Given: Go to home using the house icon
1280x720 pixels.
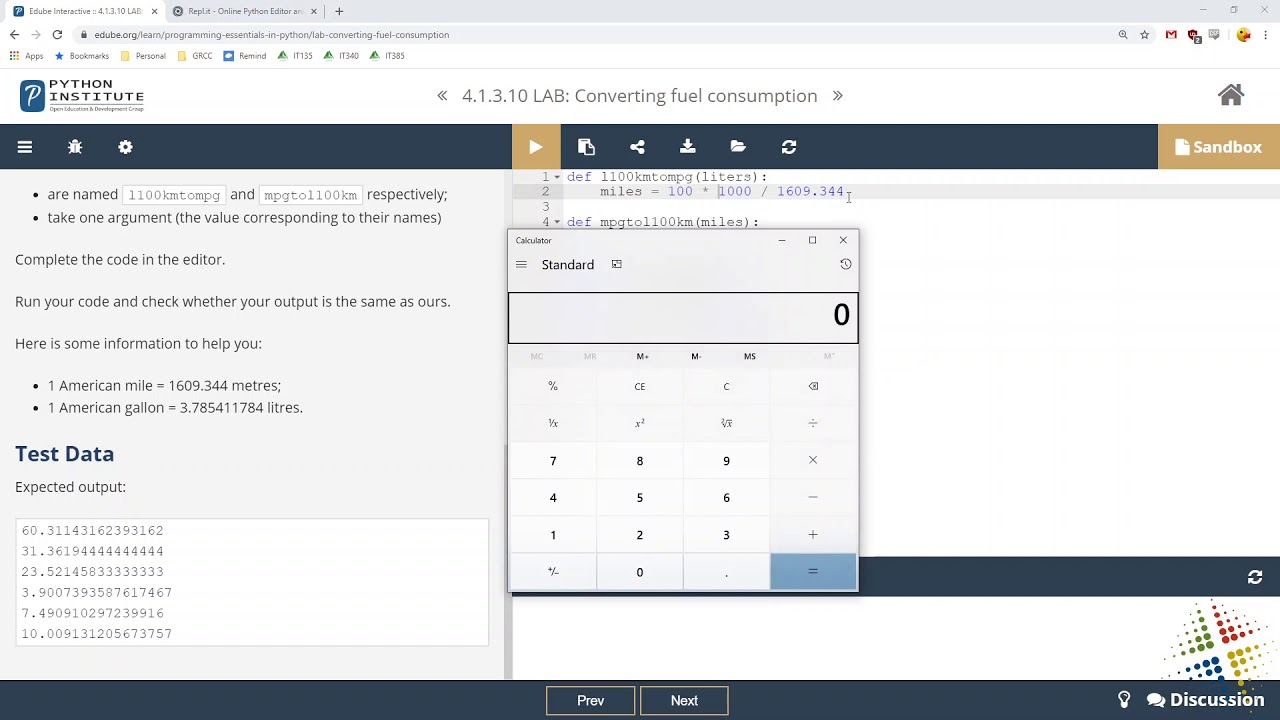Looking at the screenshot, I should tap(1231, 95).
